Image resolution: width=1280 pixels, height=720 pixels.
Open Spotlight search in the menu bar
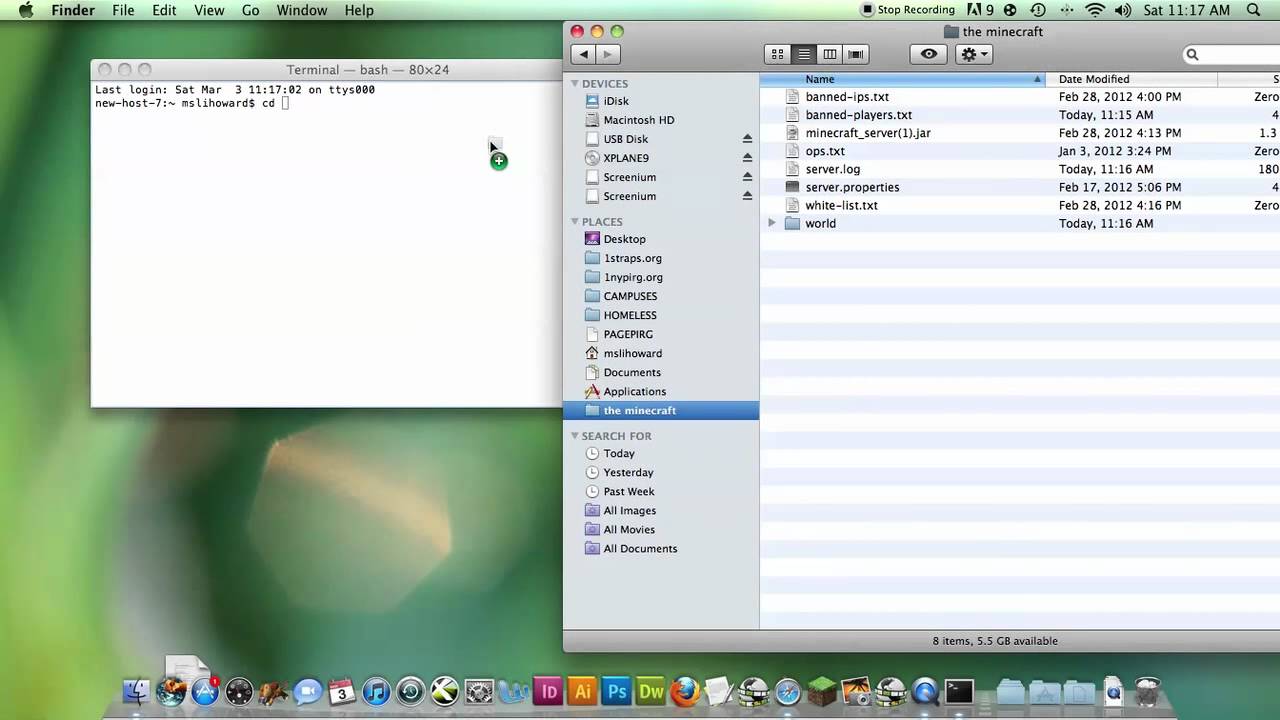coord(1254,10)
